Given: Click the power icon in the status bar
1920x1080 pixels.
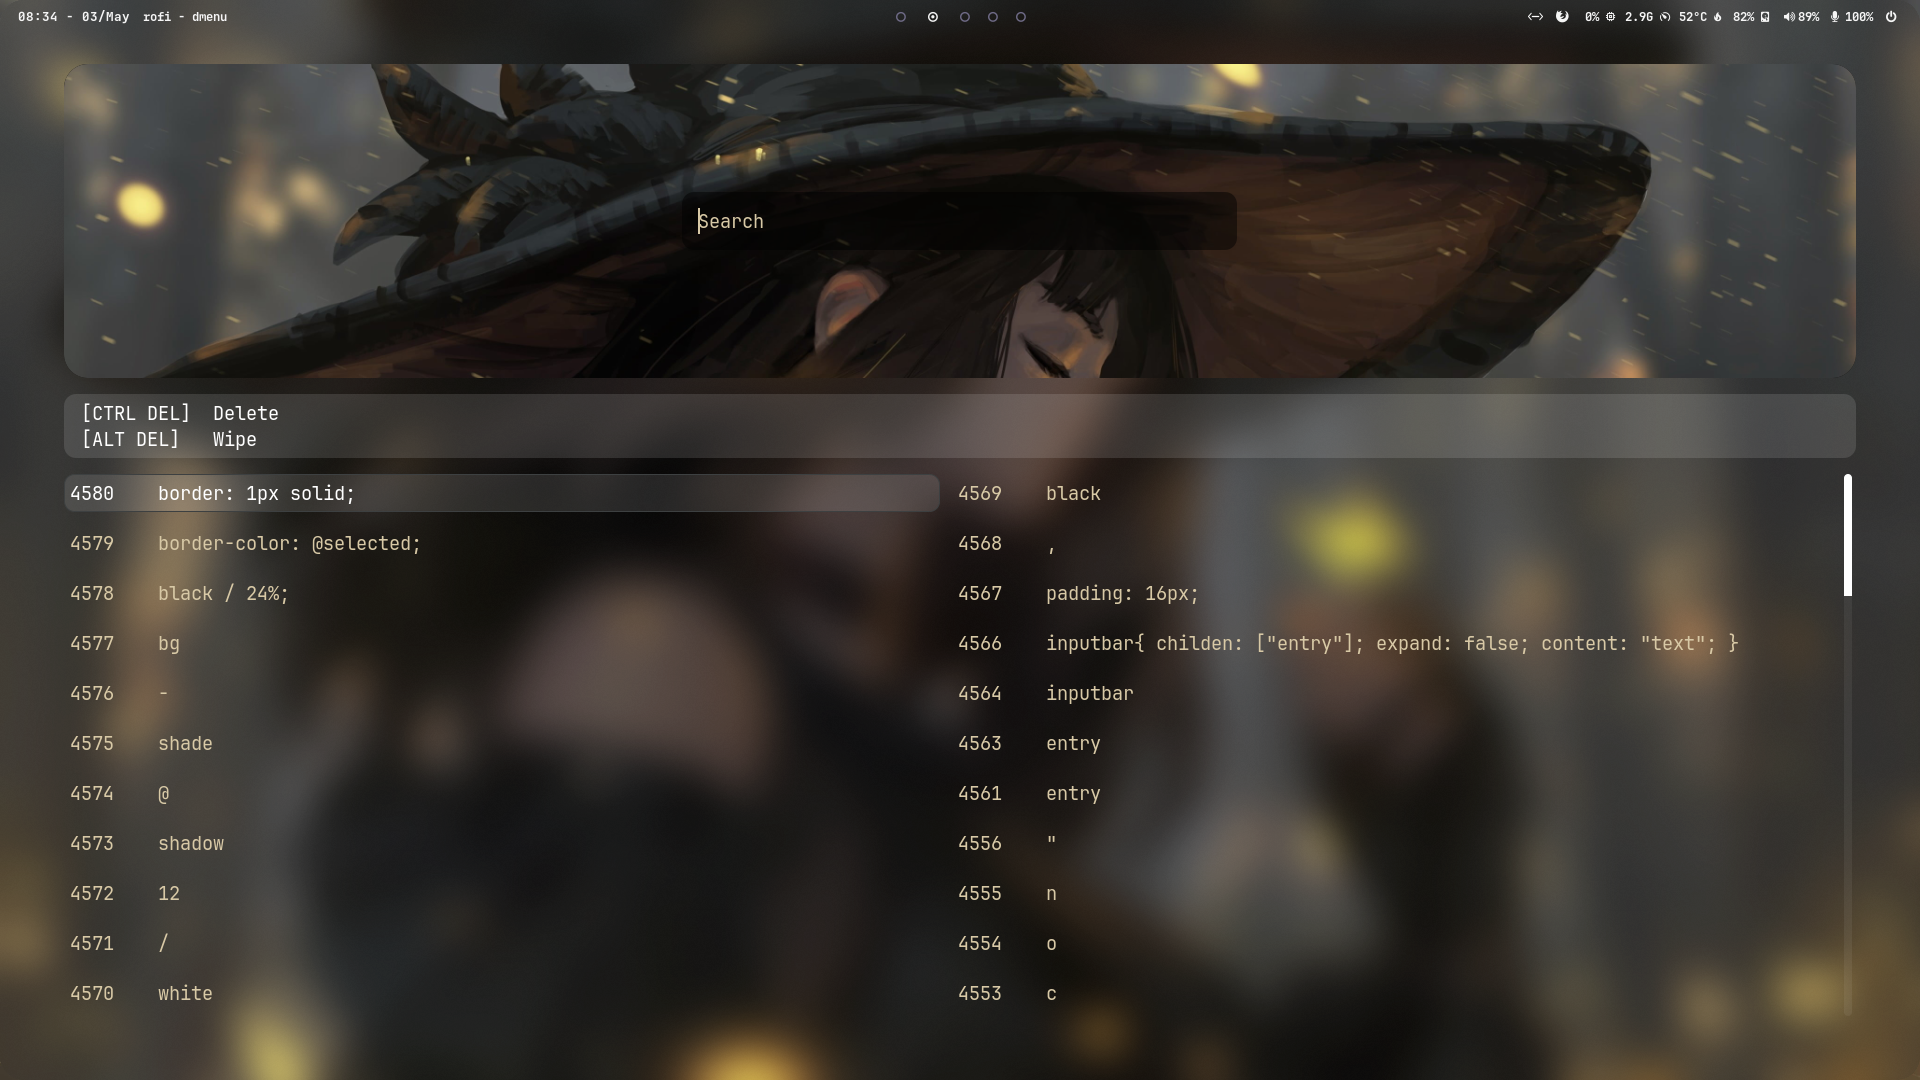Looking at the screenshot, I should point(1891,17).
